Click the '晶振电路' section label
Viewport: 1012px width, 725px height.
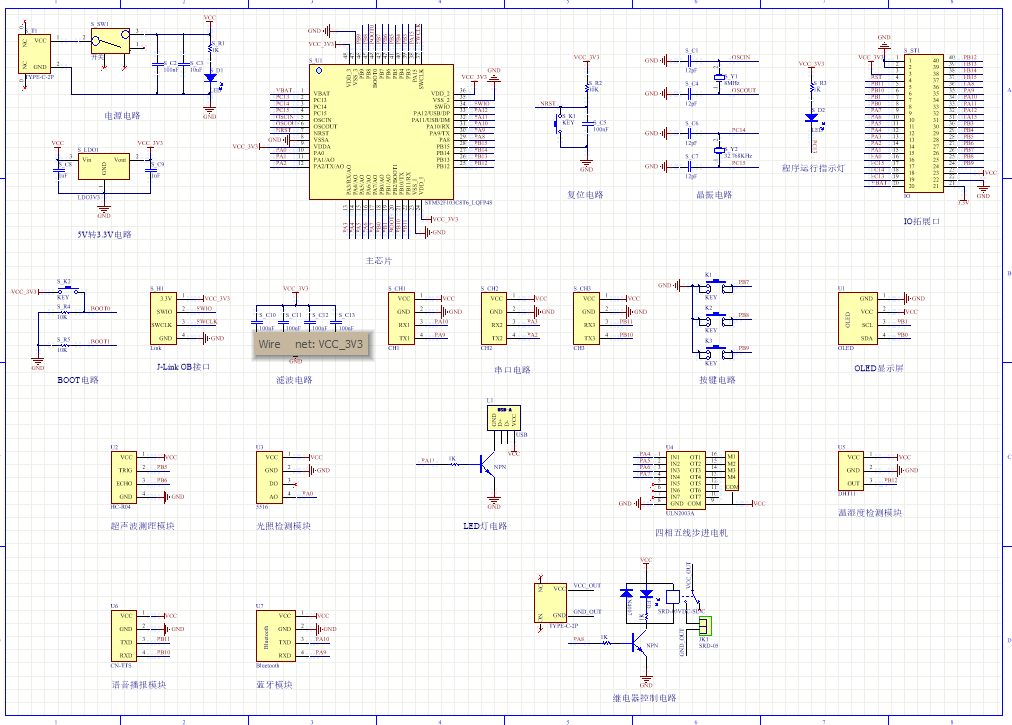tap(714, 194)
